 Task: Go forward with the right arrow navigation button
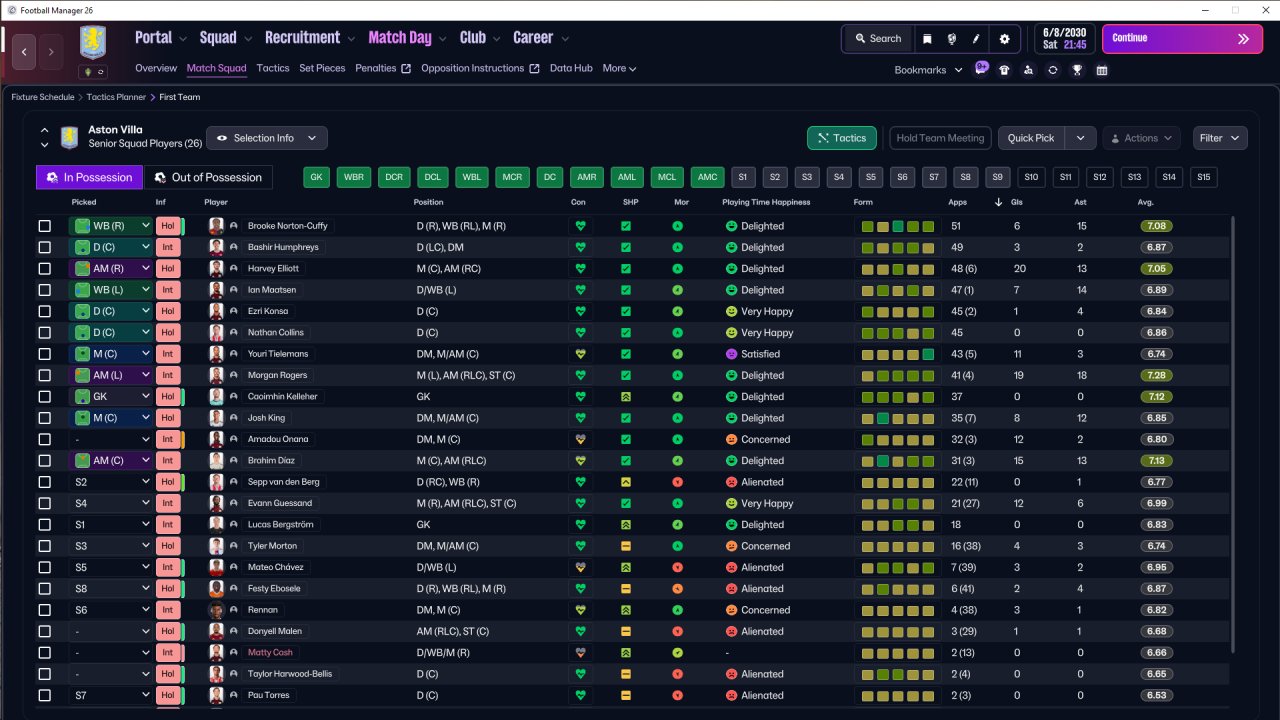coord(51,51)
